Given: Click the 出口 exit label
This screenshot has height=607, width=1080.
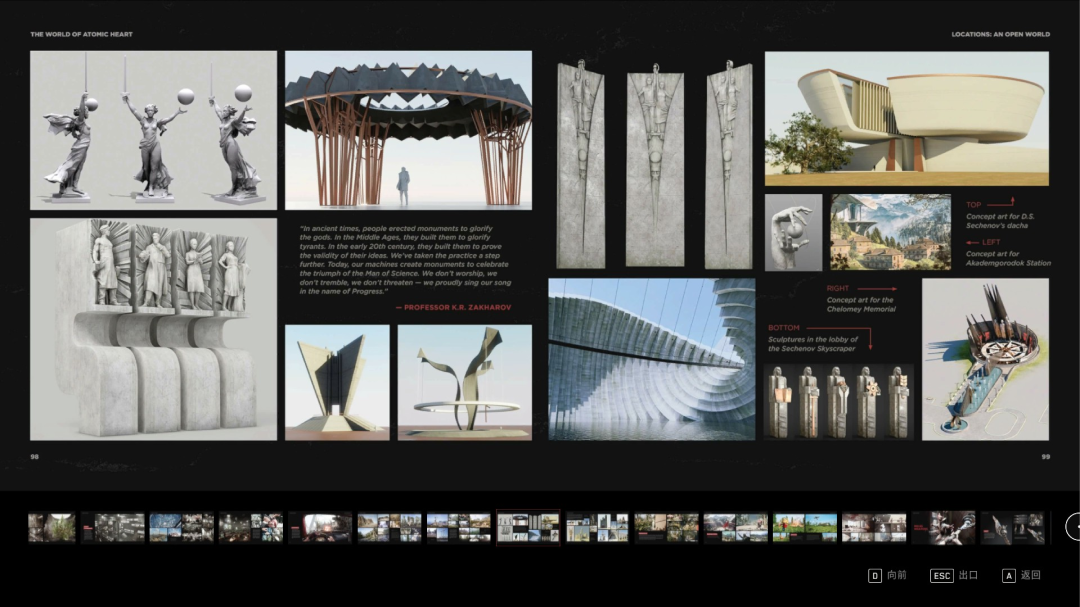Looking at the screenshot, I should pyautogui.click(x=968, y=575).
